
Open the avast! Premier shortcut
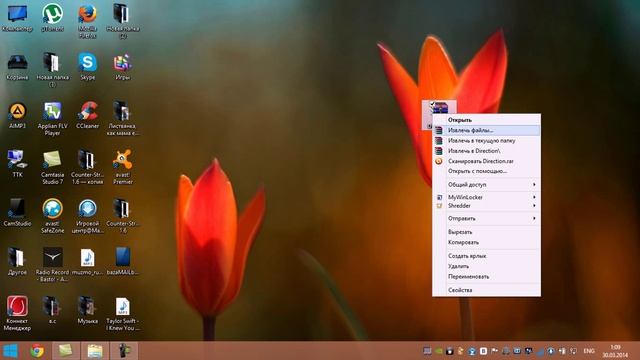coord(122,167)
